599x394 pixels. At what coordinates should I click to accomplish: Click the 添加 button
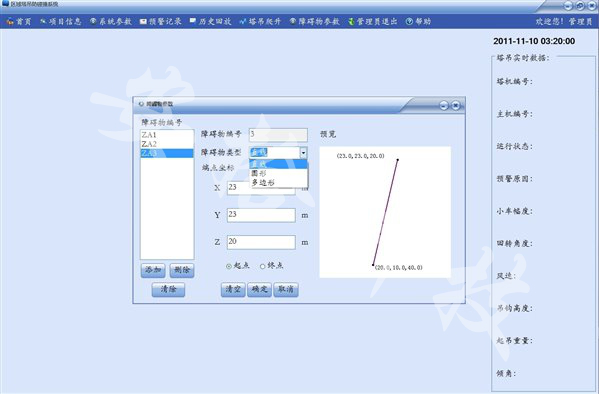pyautogui.click(x=153, y=270)
